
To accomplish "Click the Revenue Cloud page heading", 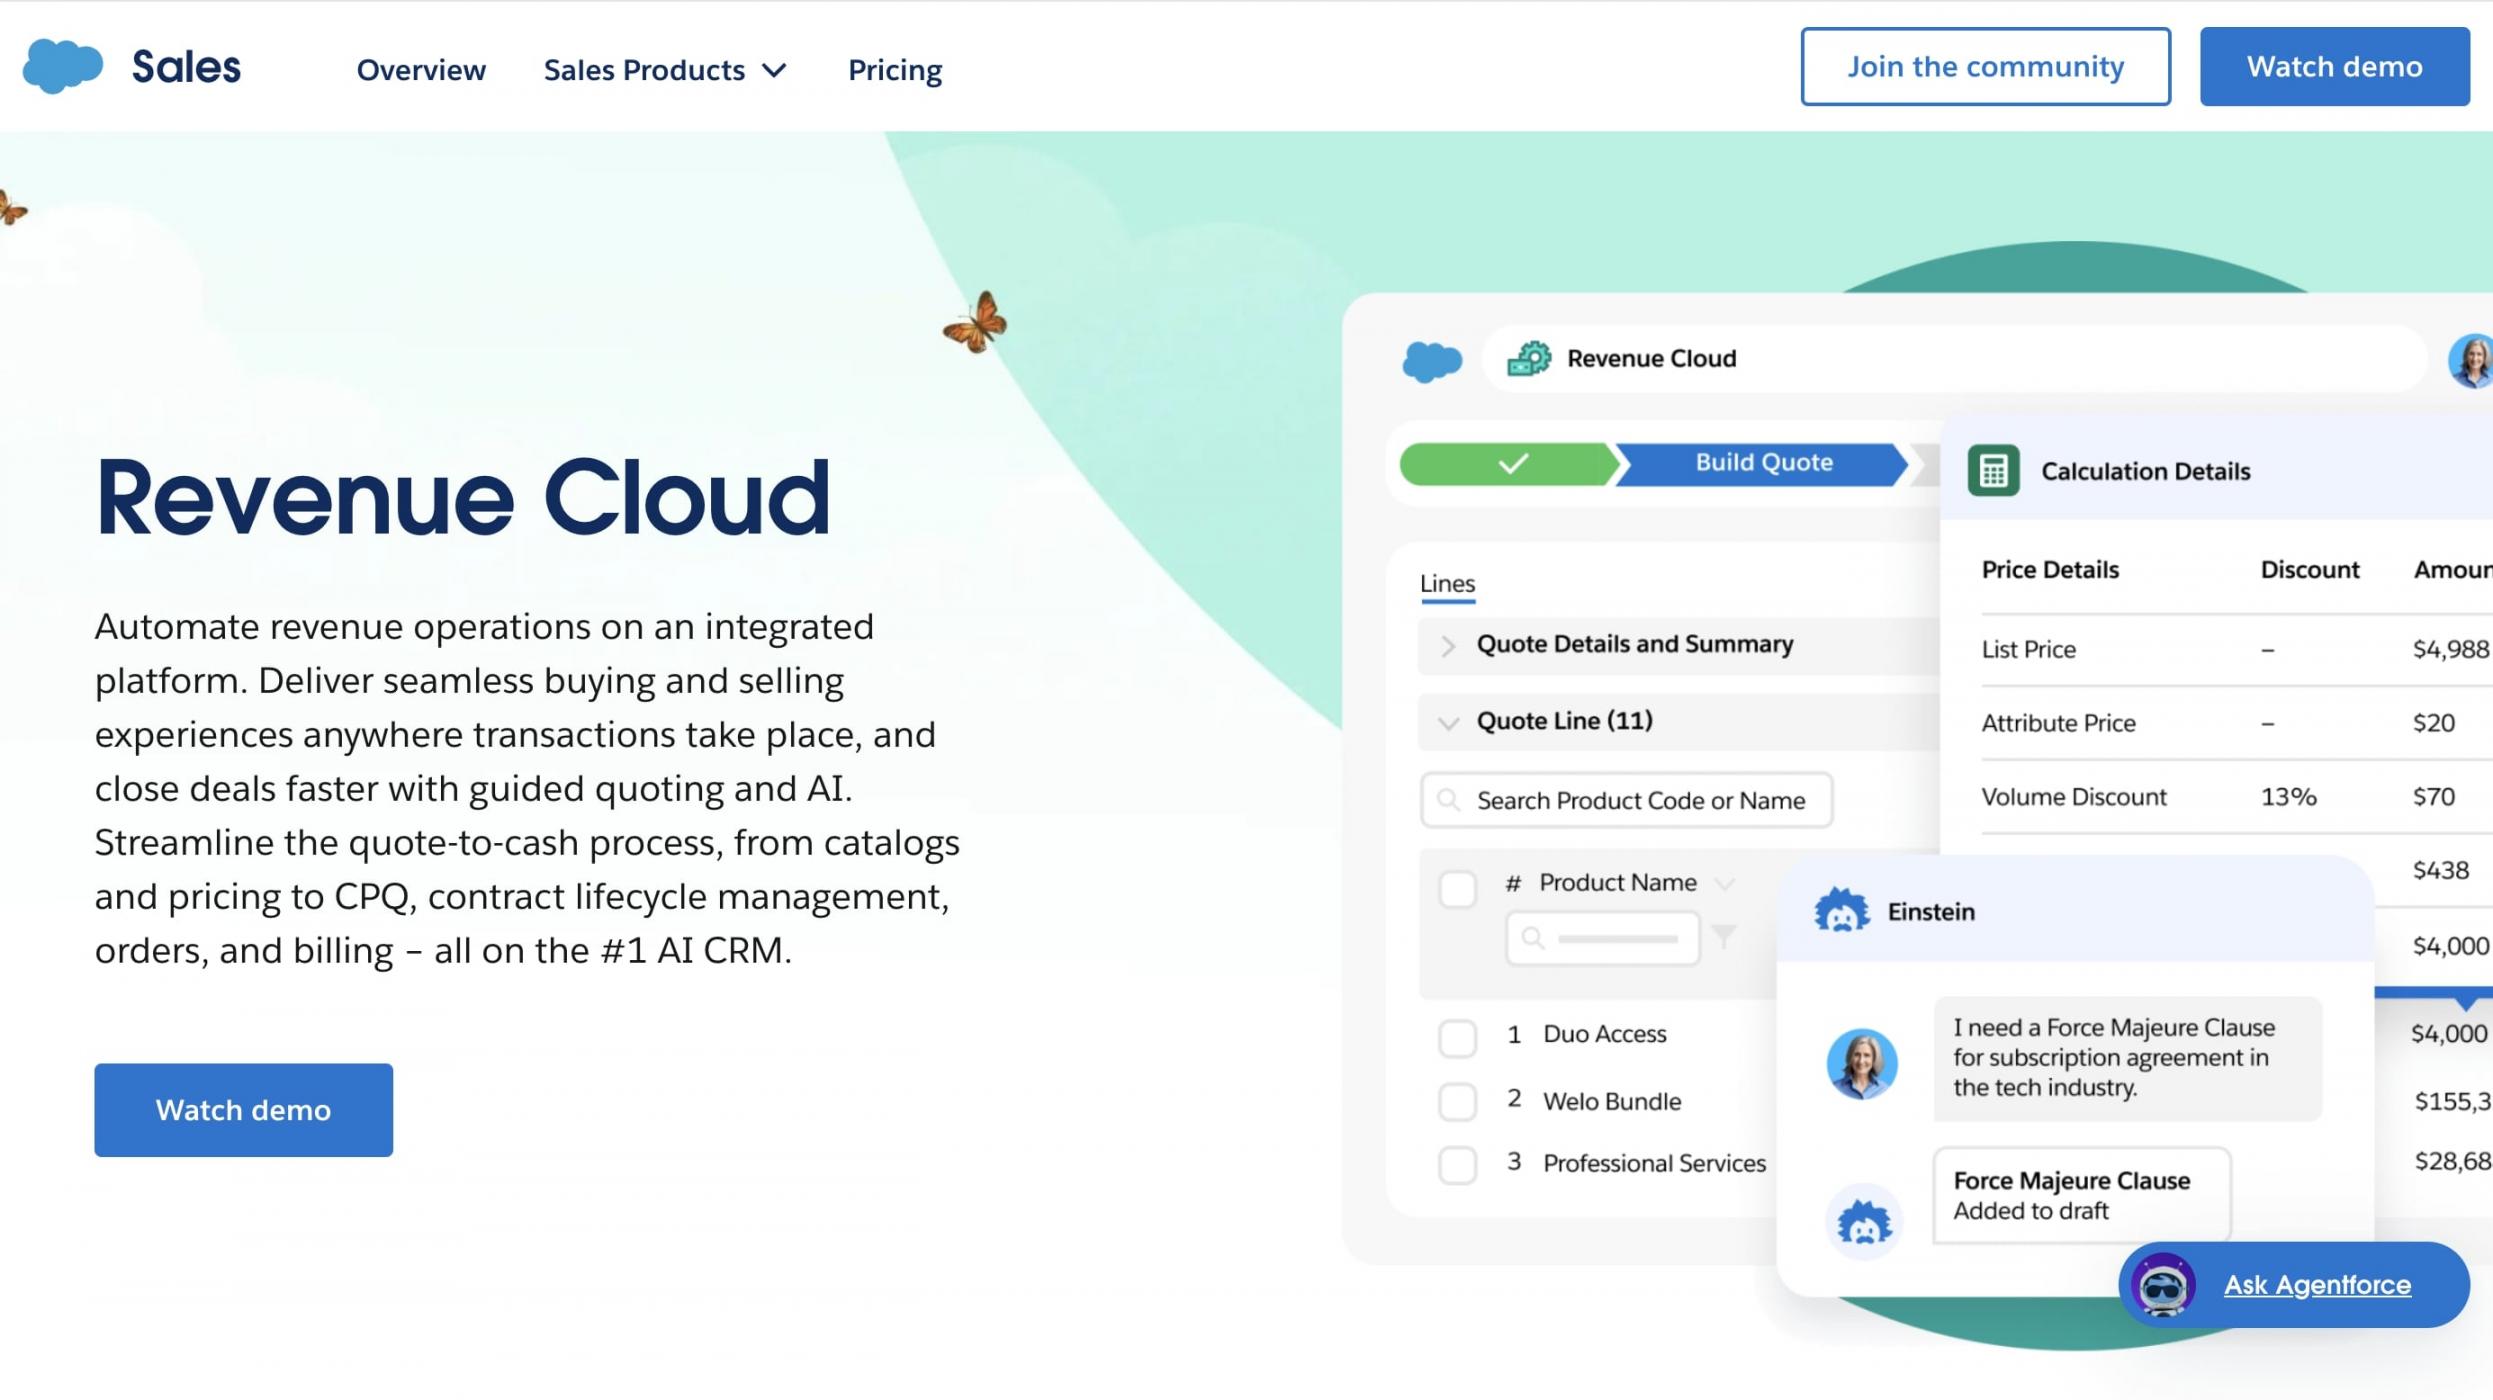I will tap(462, 498).
